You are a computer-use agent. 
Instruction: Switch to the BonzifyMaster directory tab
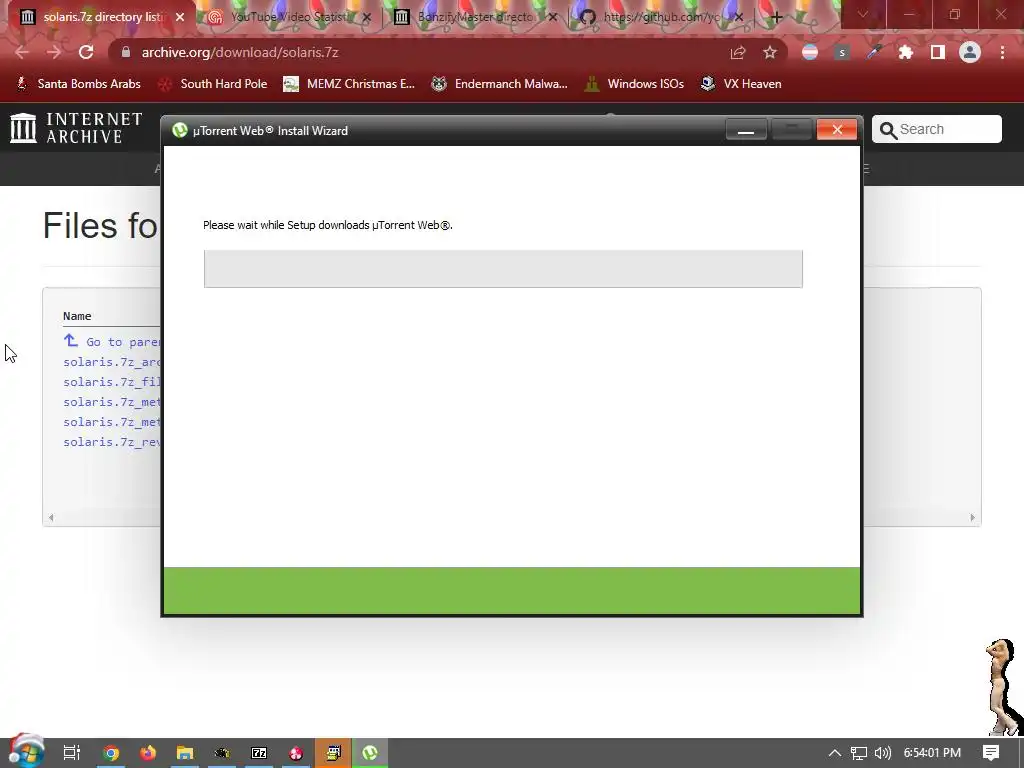pos(475,17)
